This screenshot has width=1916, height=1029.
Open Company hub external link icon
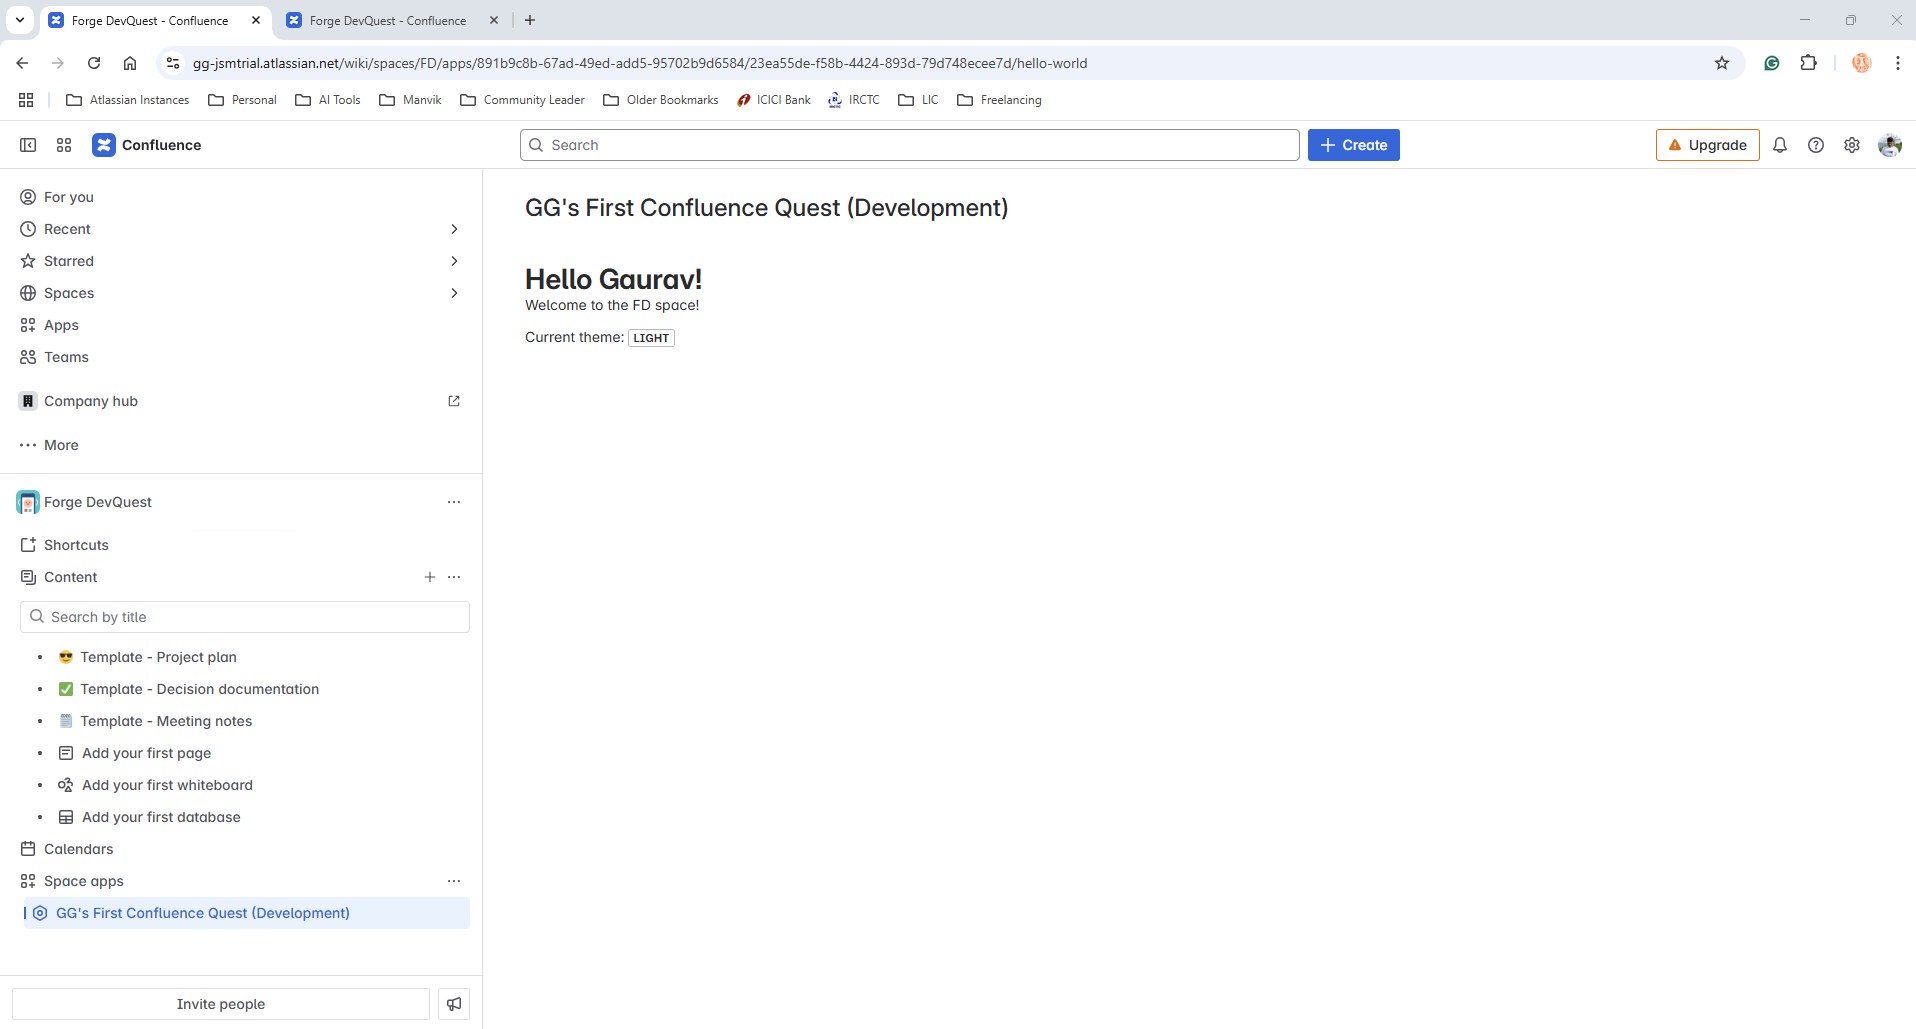454,401
